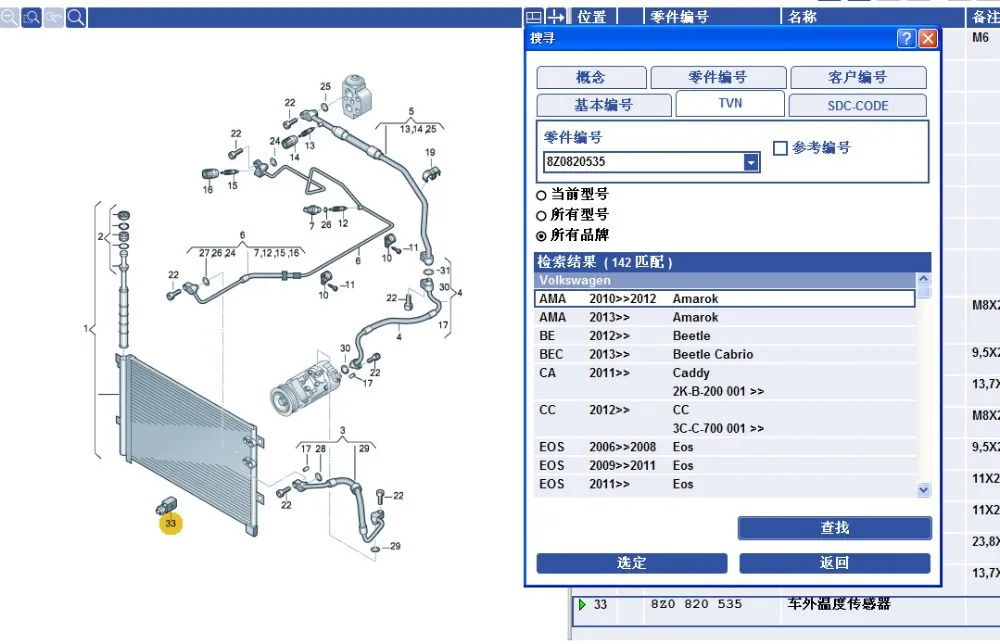Screen dimensions: 1000x644
Task: Switch to the 客户编号 tab
Action: pos(858,77)
